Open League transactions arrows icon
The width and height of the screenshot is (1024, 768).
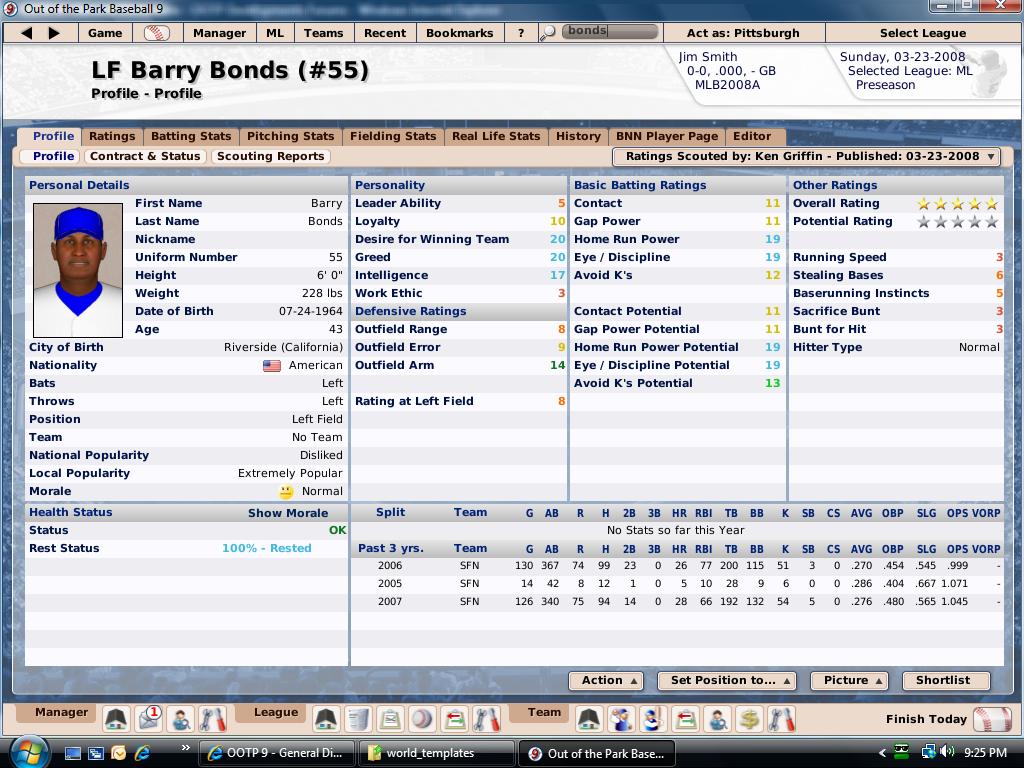tap(455, 719)
